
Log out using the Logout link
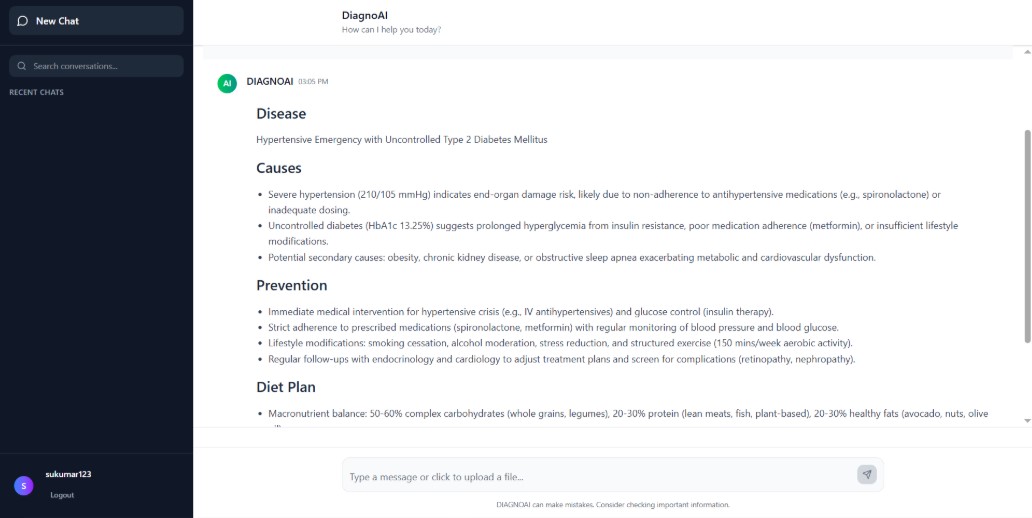point(62,495)
